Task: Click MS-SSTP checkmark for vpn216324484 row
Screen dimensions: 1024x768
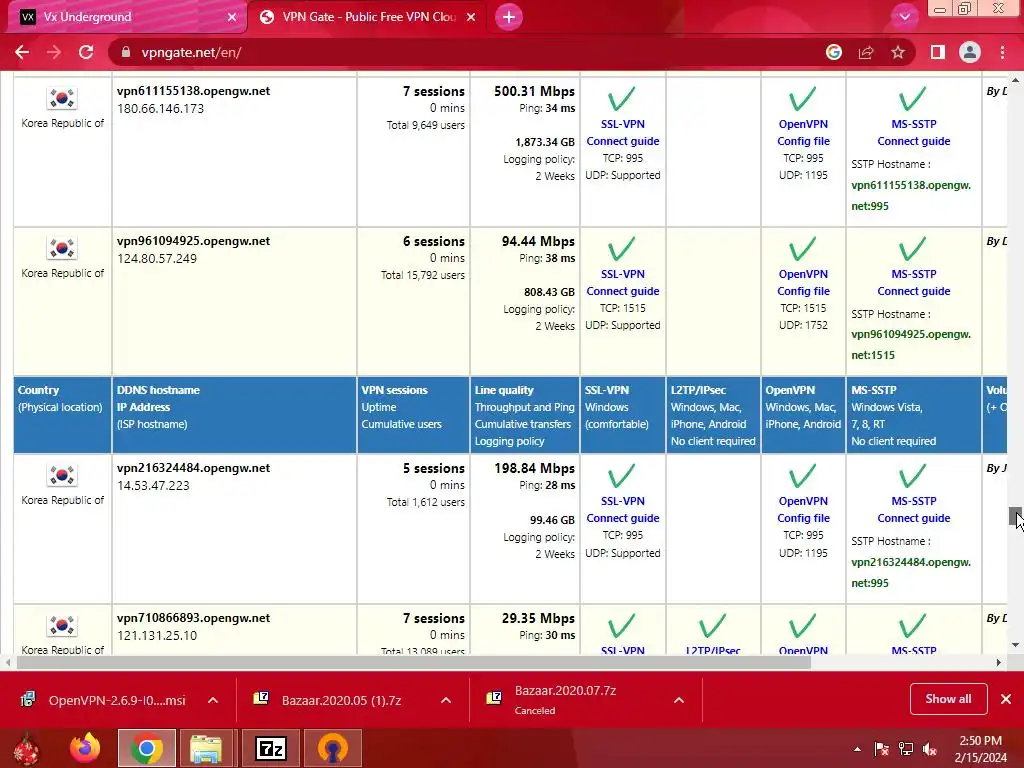Action: pos(912,475)
